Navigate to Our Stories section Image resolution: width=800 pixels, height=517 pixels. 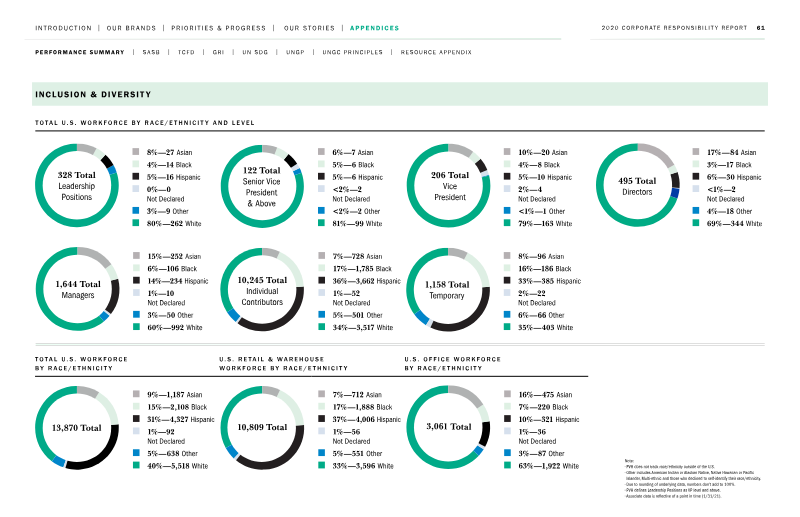click(x=309, y=28)
